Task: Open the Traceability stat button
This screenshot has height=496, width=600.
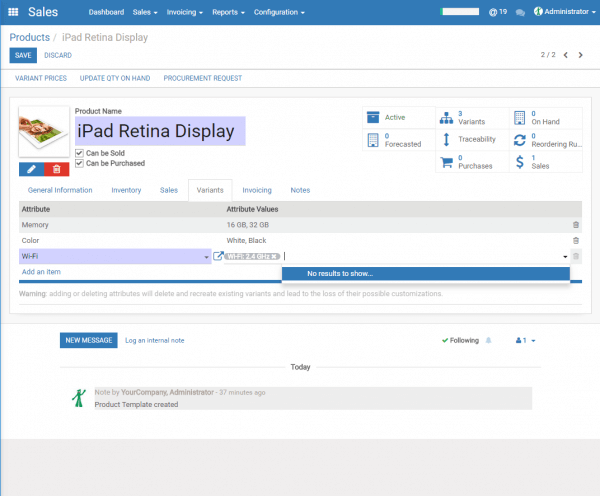Action: tap(472, 140)
